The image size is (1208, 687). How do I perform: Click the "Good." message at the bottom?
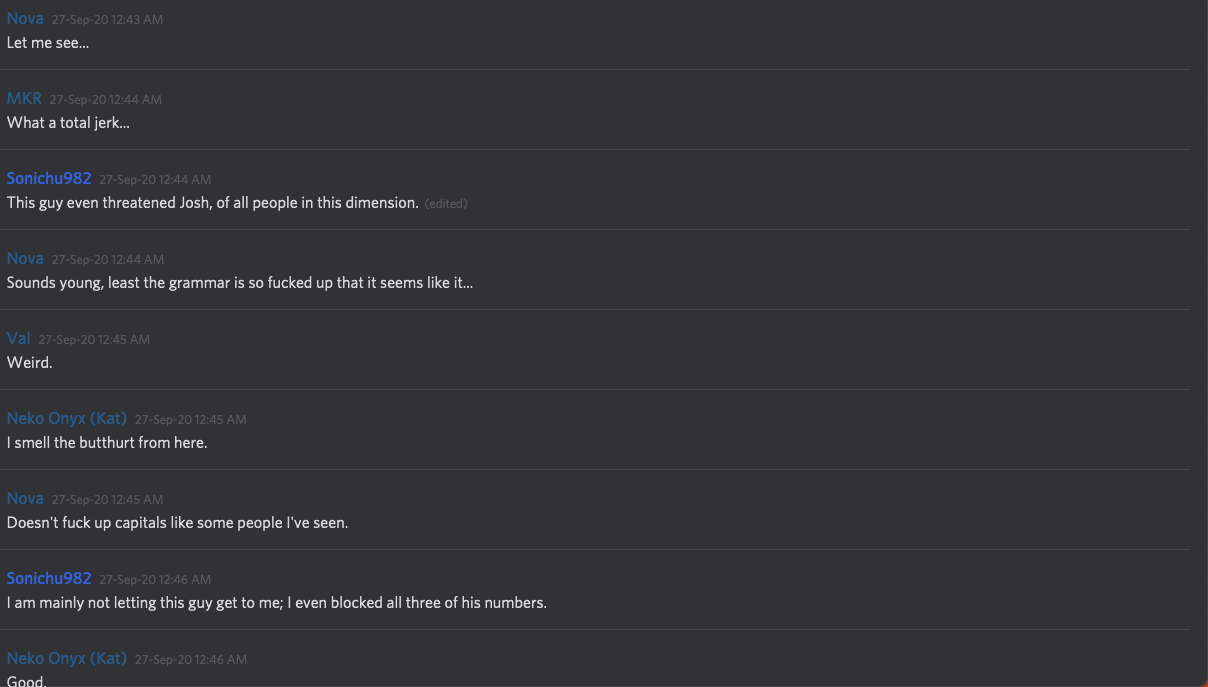point(26,680)
